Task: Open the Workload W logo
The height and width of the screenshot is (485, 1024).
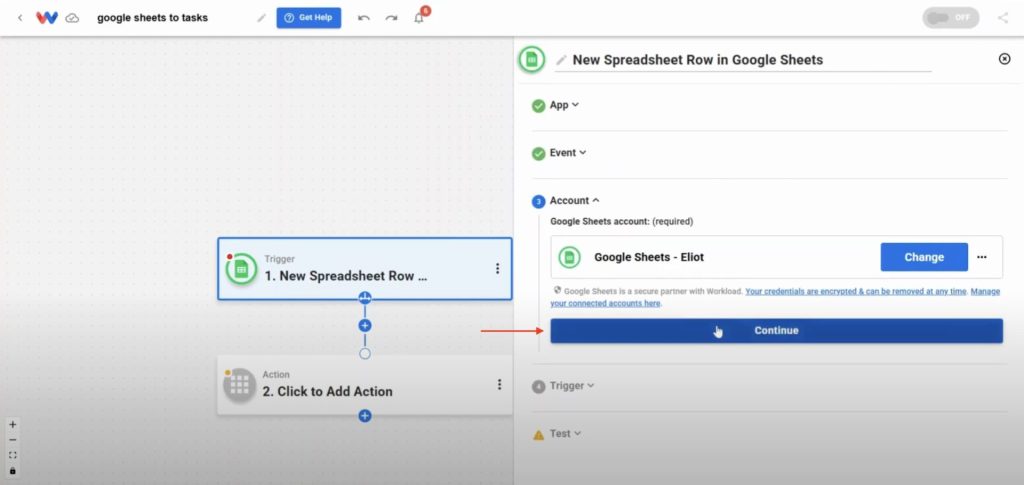Action: (47, 18)
